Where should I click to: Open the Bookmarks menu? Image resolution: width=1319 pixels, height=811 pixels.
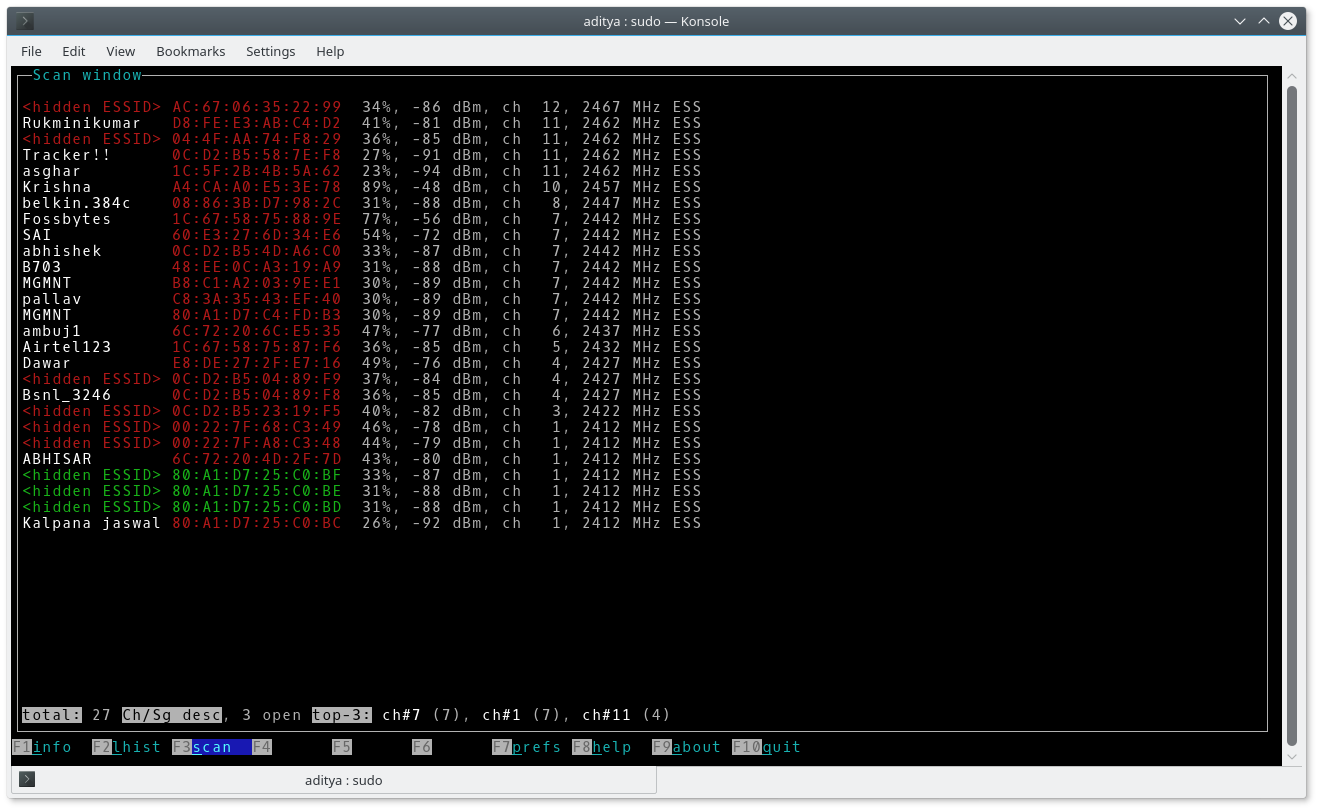[x=191, y=51]
